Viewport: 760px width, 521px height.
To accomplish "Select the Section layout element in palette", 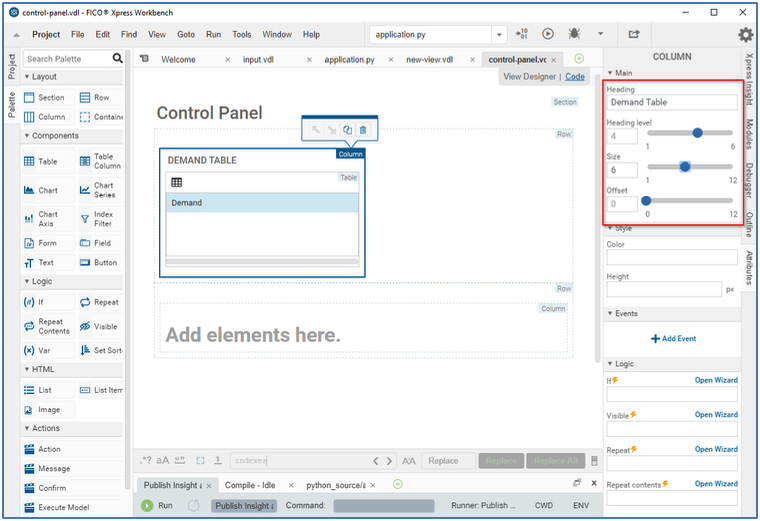I will tap(48, 97).
